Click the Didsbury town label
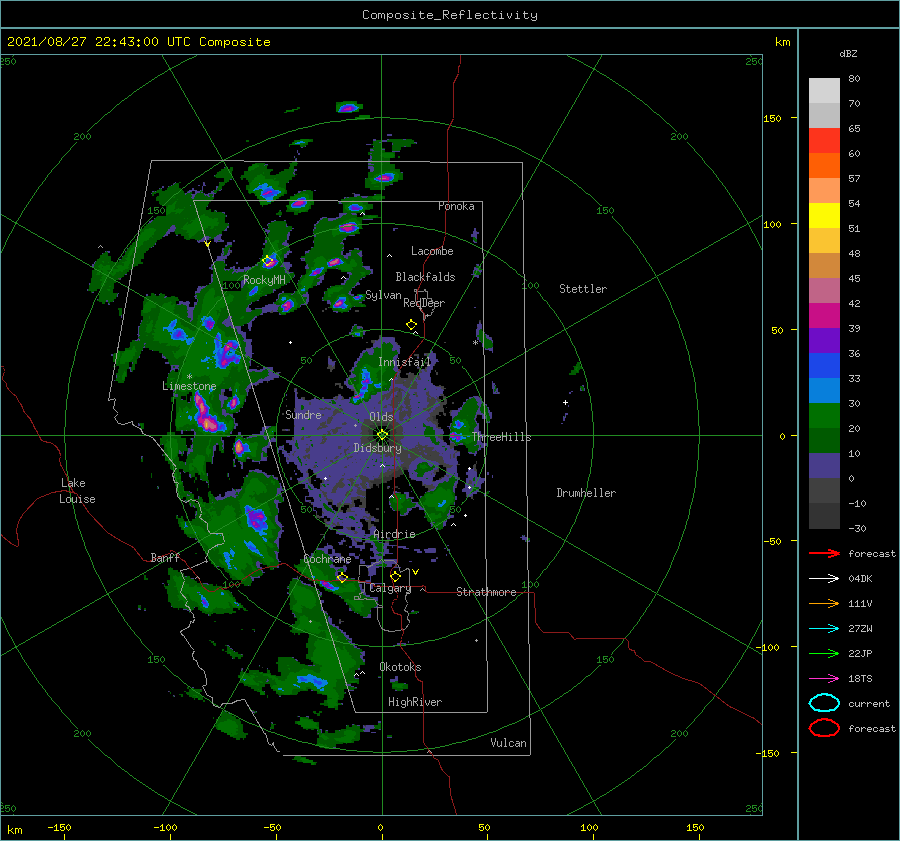900x841 pixels. tap(378, 448)
